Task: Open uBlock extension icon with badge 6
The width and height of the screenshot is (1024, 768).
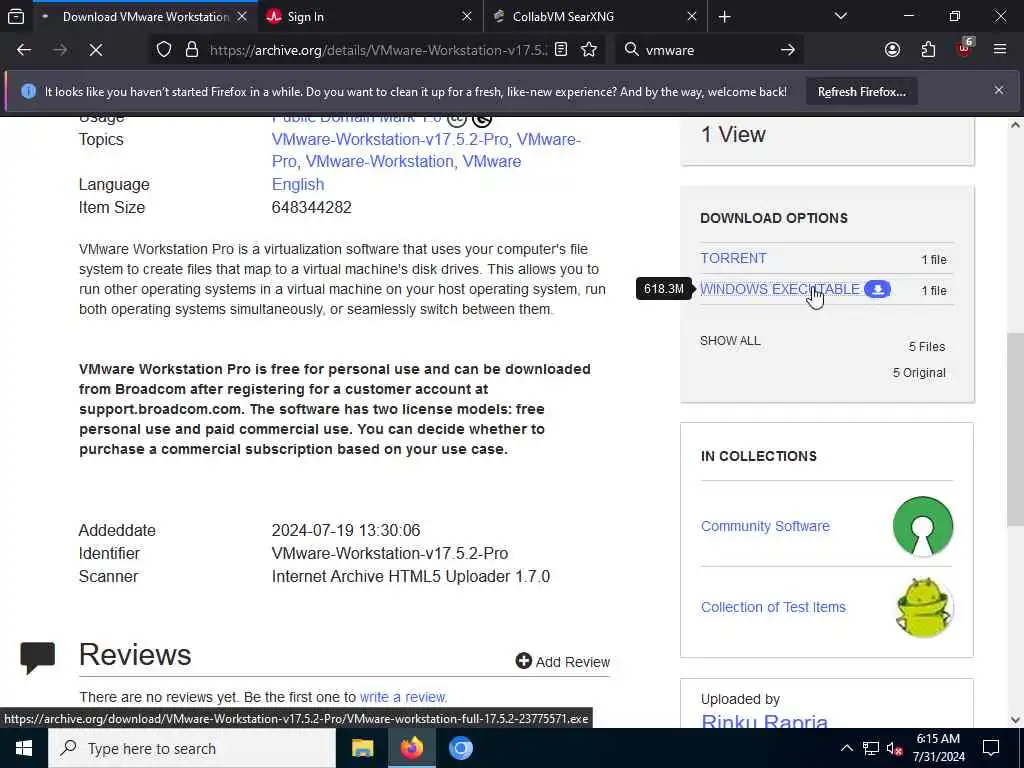Action: click(x=965, y=48)
